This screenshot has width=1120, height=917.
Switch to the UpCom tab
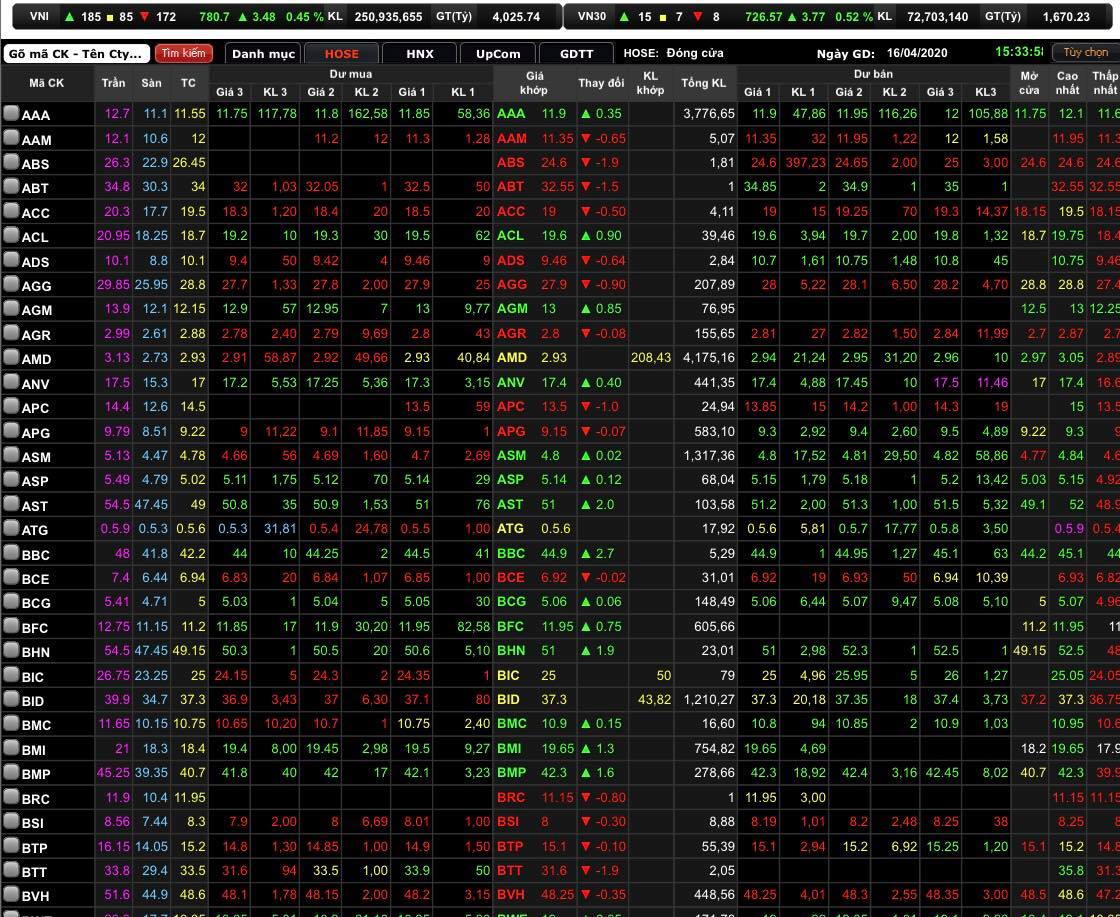tap(497, 54)
